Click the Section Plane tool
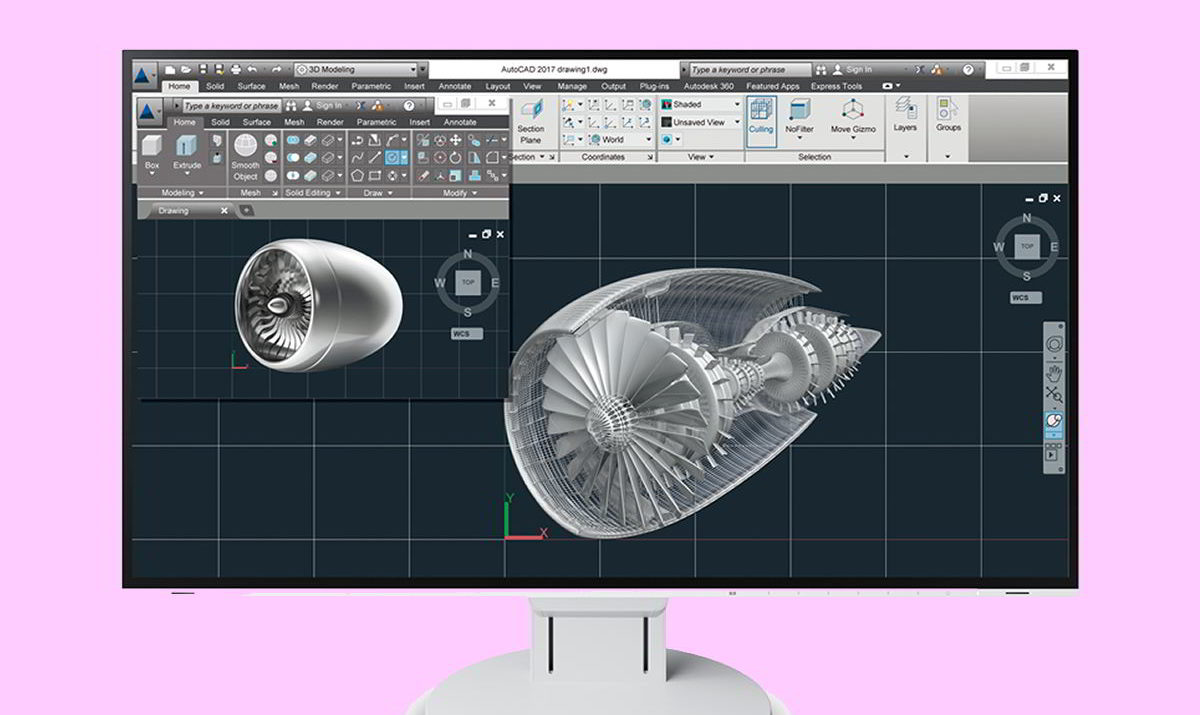 pyautogui.click(x=531, y=122)
